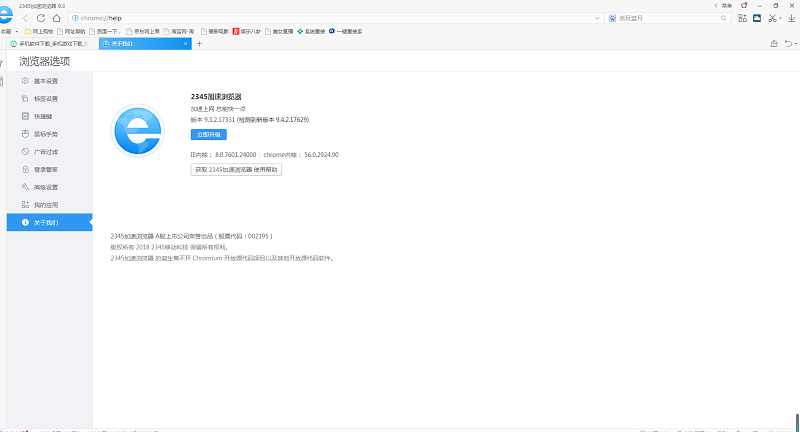Open the downloads manager icon
This screenshot has height=432, width=800.
click(791, 18)
